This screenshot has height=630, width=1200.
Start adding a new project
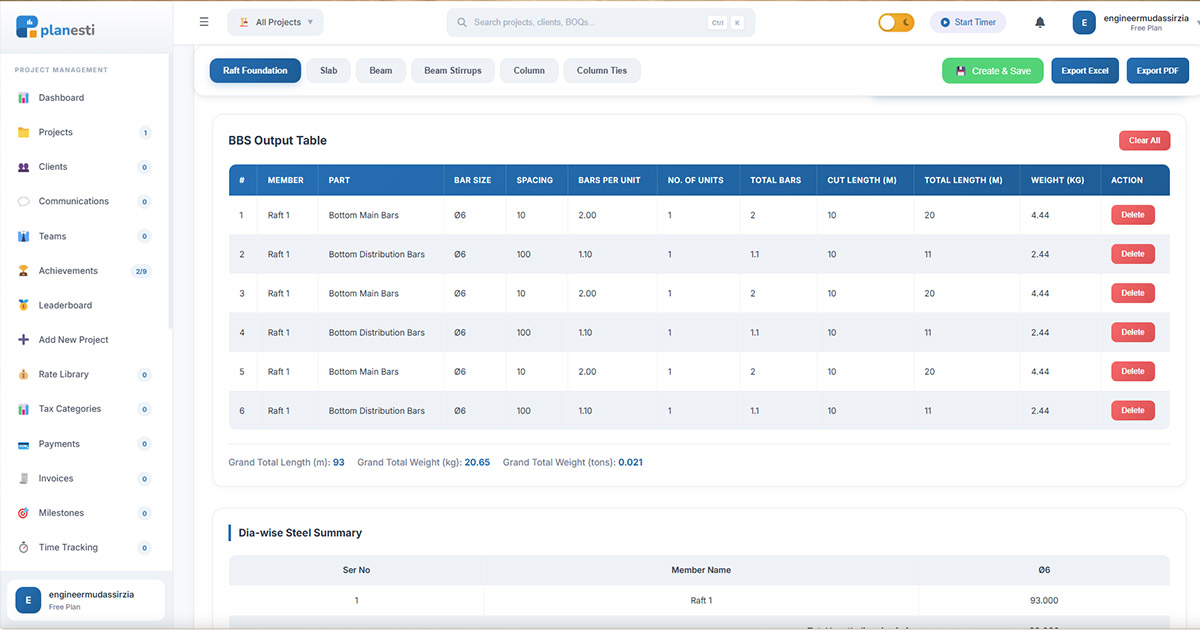72,339
